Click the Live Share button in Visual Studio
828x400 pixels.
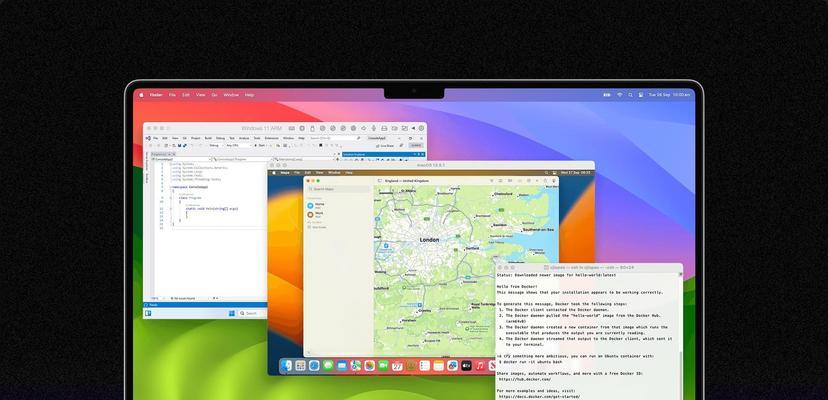[387, 145]
